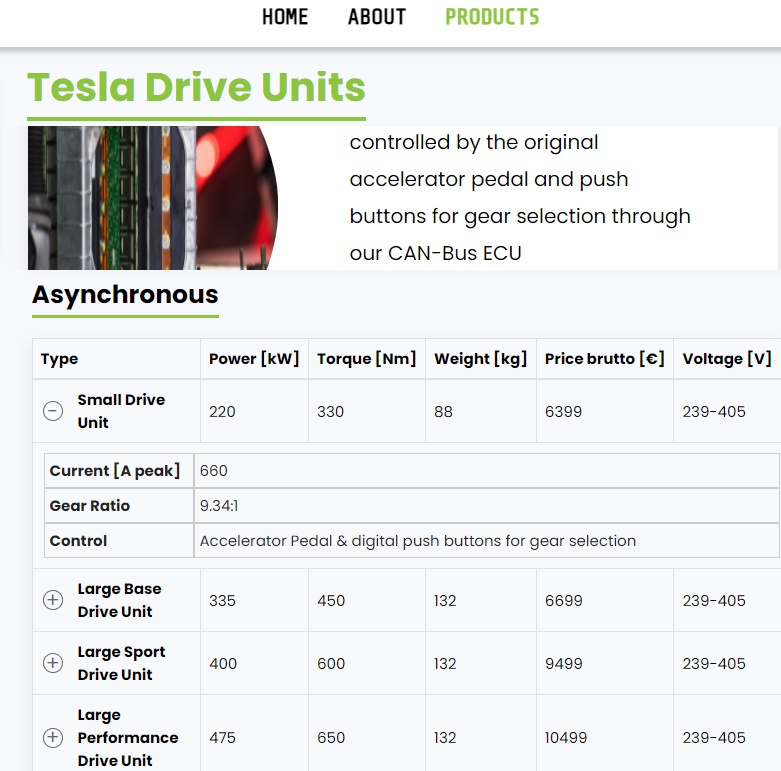Click plus icon beside Large Performance Drive Unit
Screen dimensions: 781x771
click(53, 737)
